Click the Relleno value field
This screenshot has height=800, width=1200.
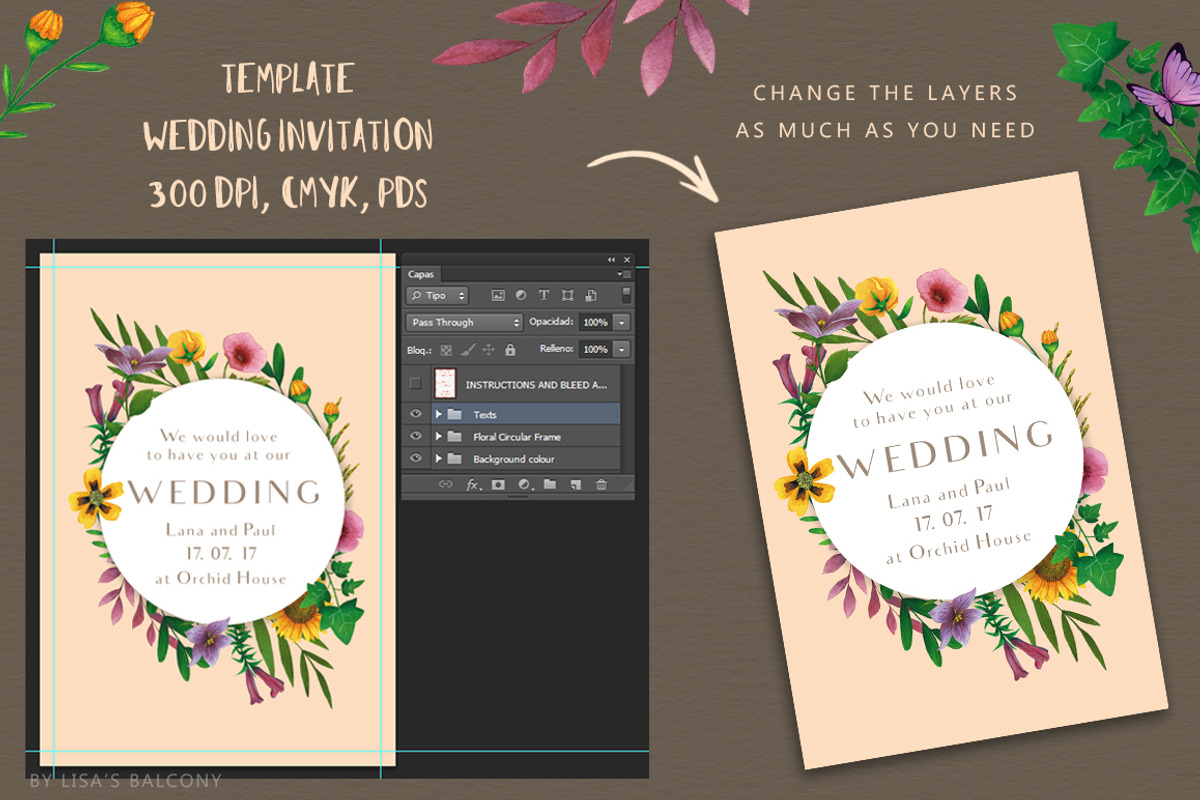coord(595,350)
